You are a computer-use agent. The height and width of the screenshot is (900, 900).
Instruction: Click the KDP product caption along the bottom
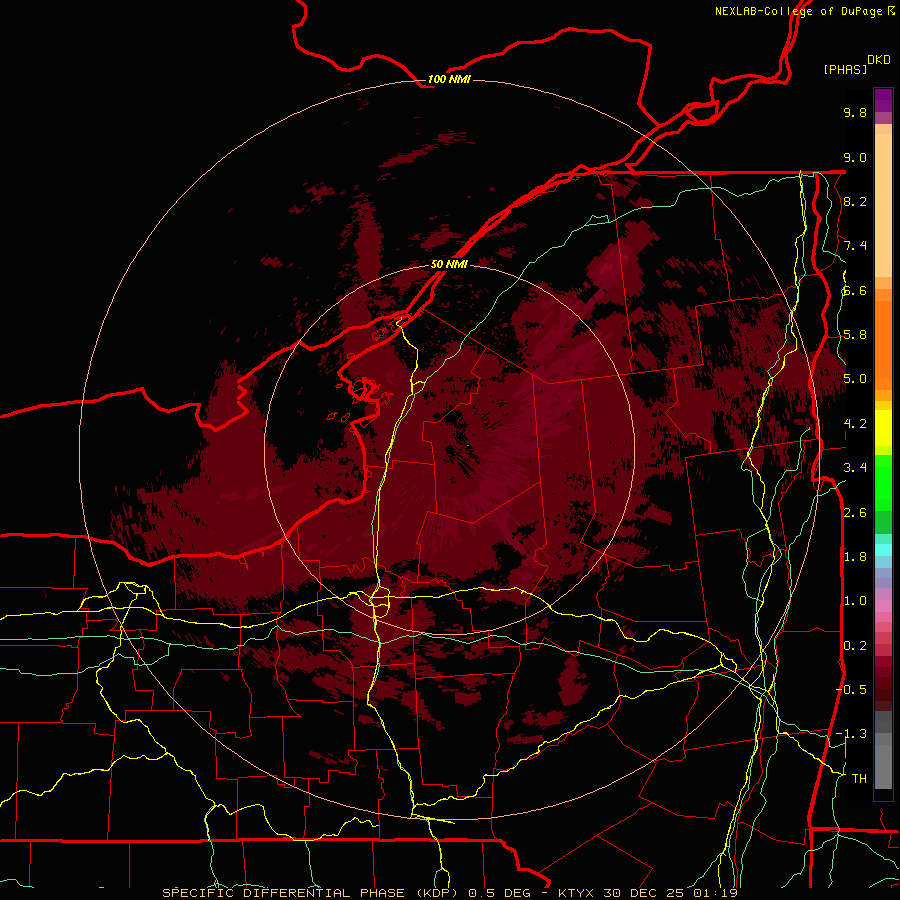pos(450,893)
